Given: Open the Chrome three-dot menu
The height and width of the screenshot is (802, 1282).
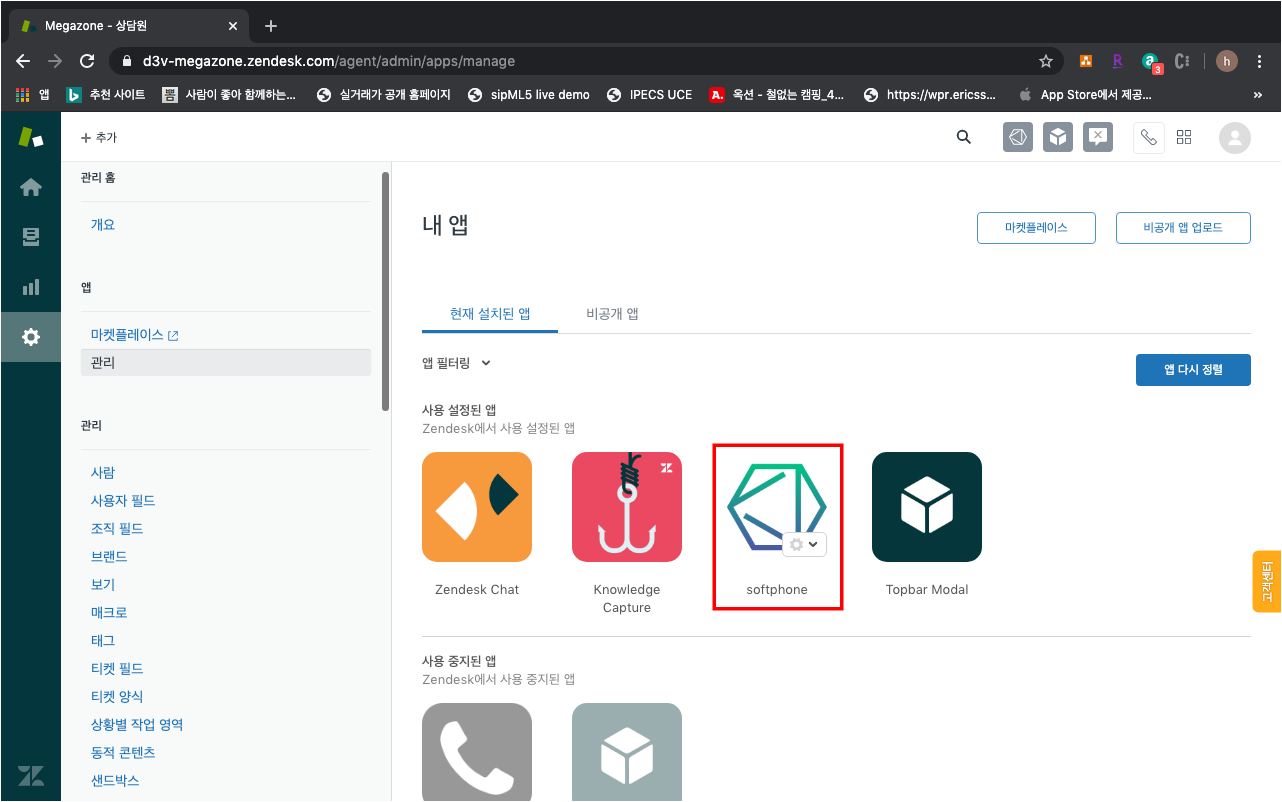Looking at the screenshot, I should coord(1259,61).
